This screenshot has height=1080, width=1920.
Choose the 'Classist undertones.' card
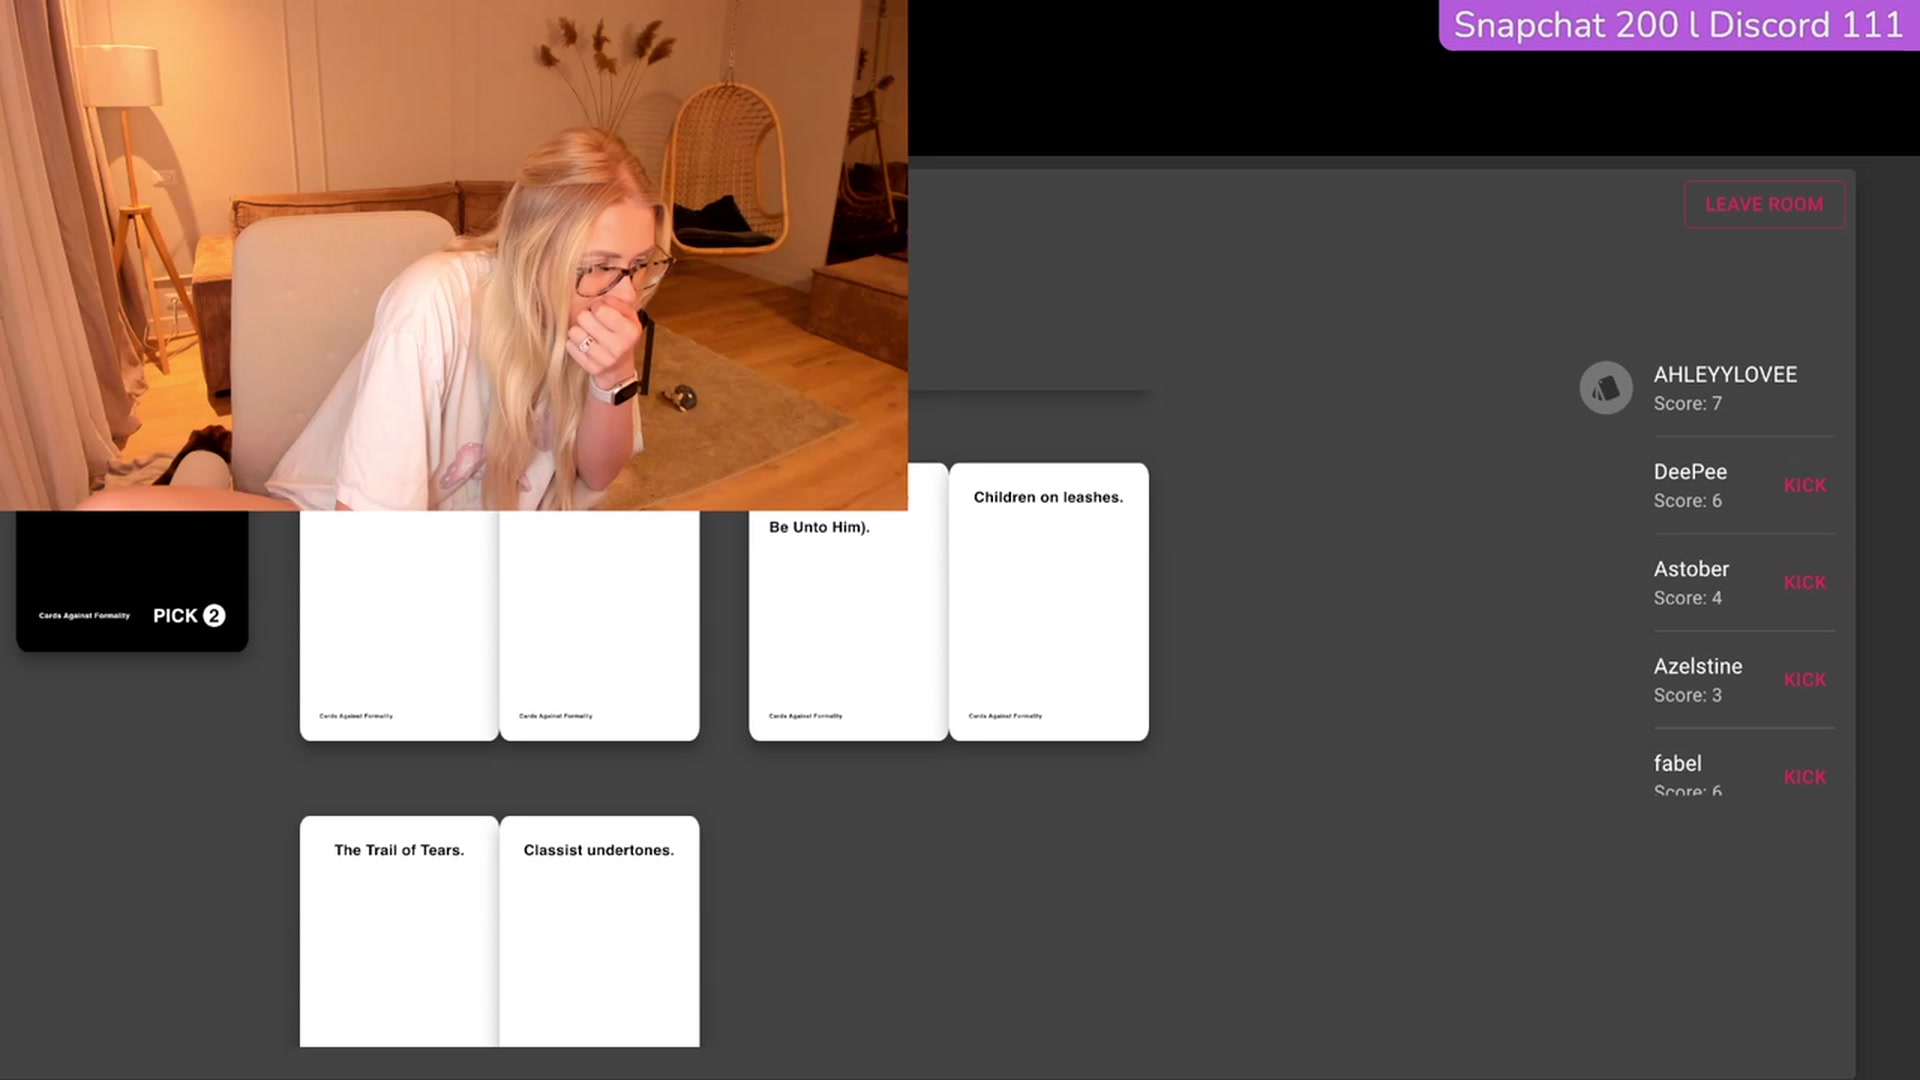point(599,931)
